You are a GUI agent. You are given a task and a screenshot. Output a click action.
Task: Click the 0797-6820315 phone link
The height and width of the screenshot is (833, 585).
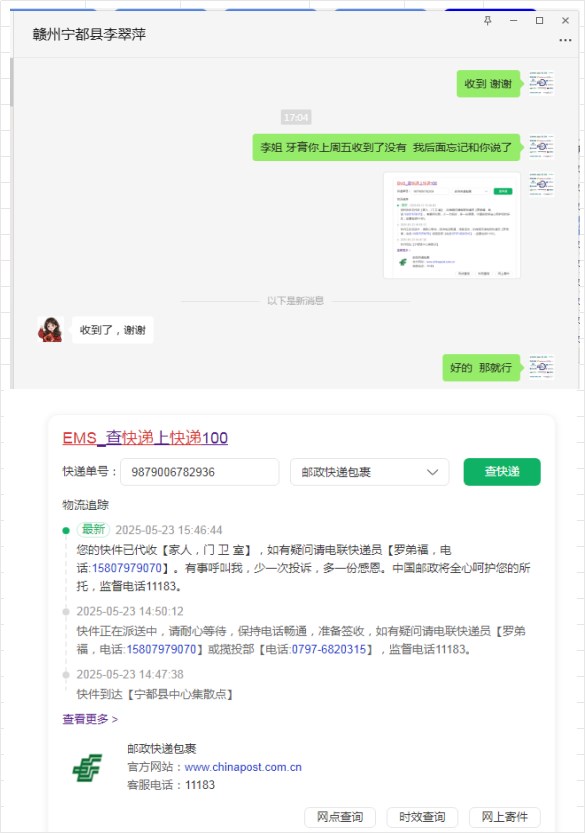(x=329, y=649)
